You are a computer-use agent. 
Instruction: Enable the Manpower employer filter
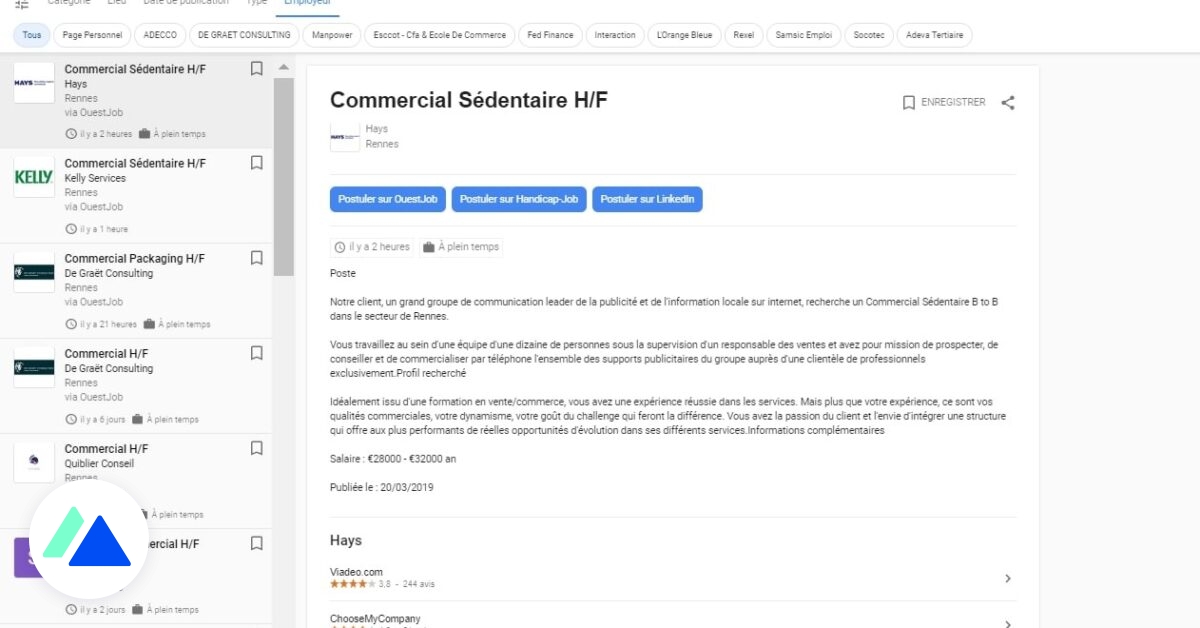point(331,35)
